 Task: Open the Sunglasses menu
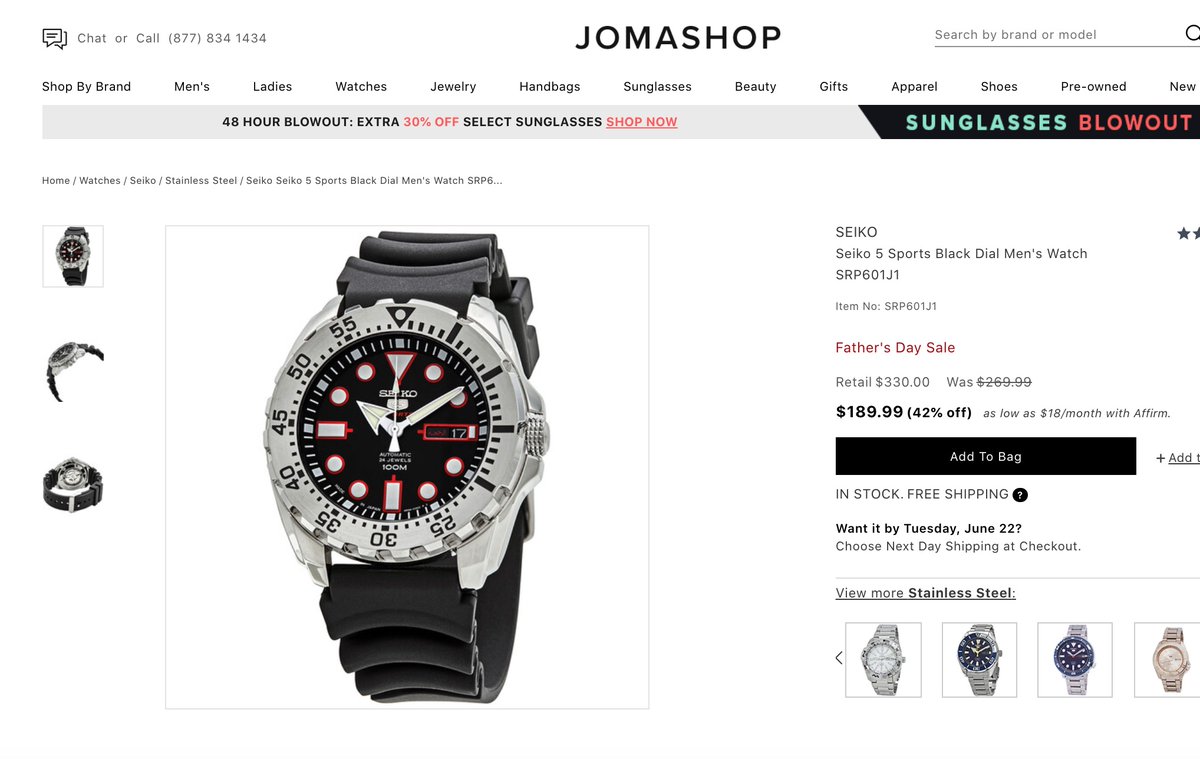click(657, 87)
